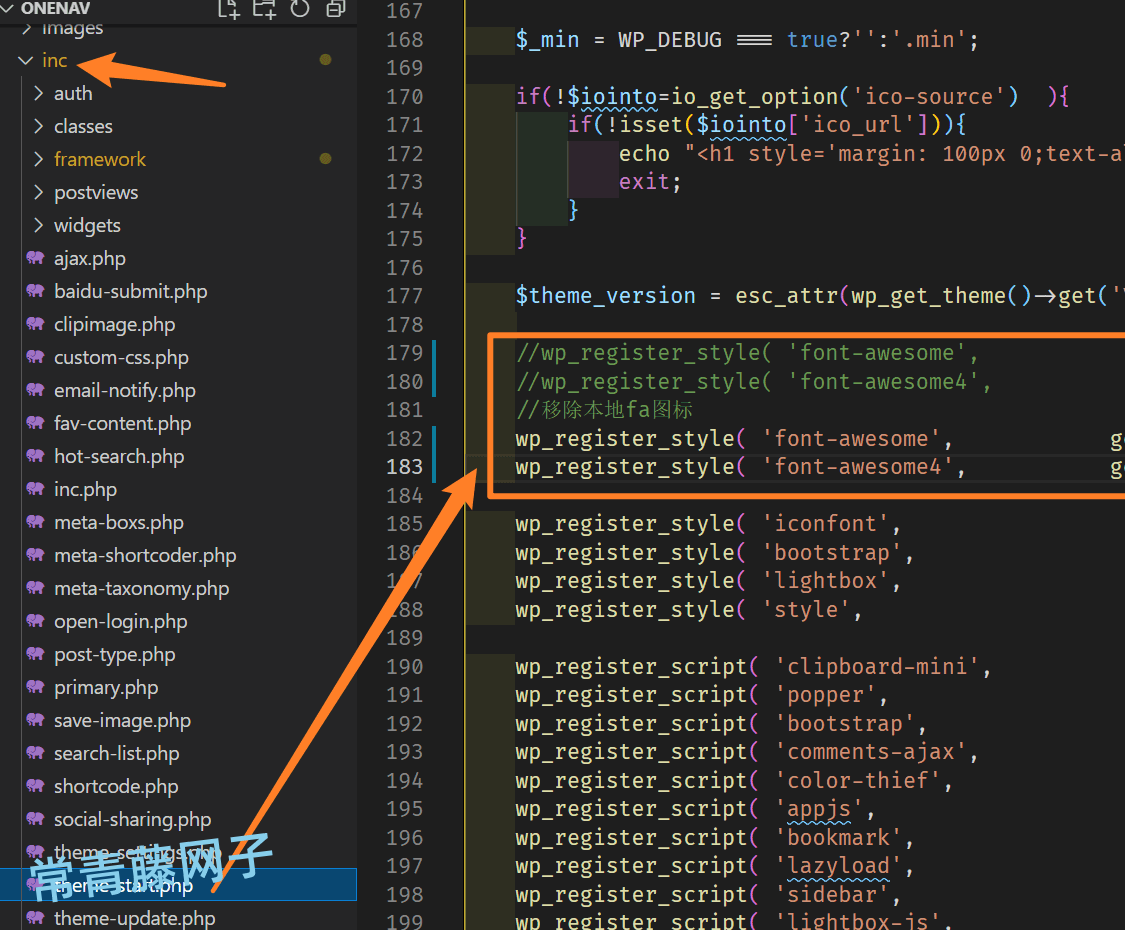Open hot-search.php file
The height and width of the screenshot is (930, 1125).
point(119,456)
